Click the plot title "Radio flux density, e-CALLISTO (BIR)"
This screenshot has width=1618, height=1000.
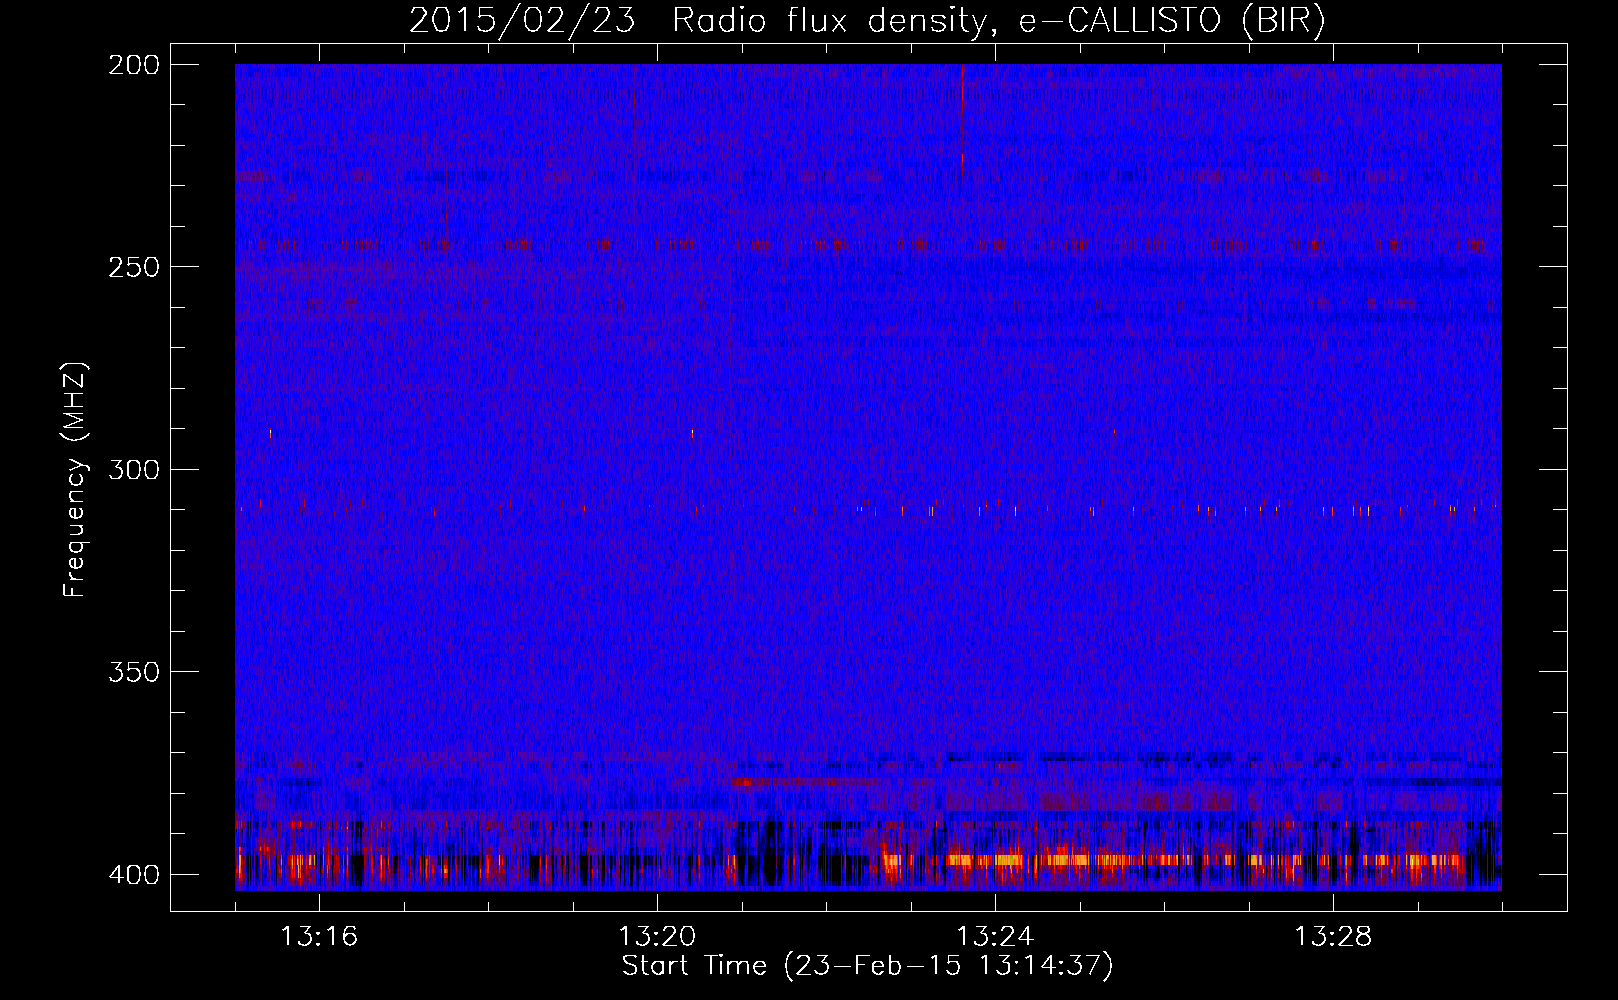point(999,21)
